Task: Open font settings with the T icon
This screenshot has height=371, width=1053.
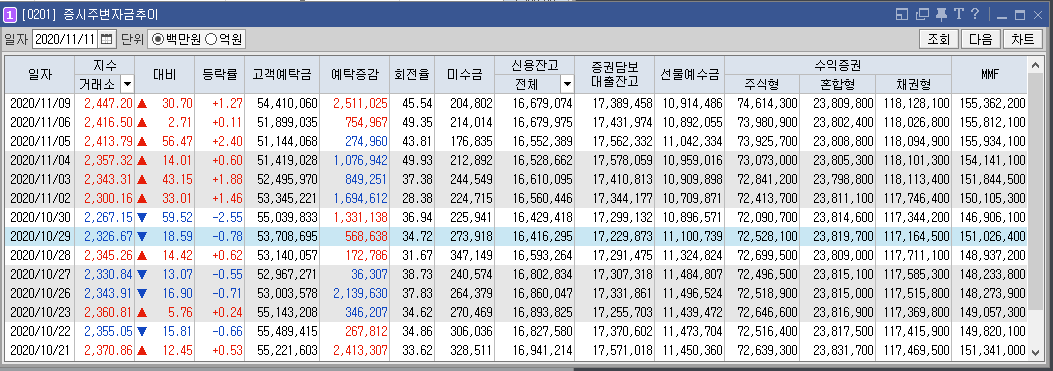Action: click(959, 14)
